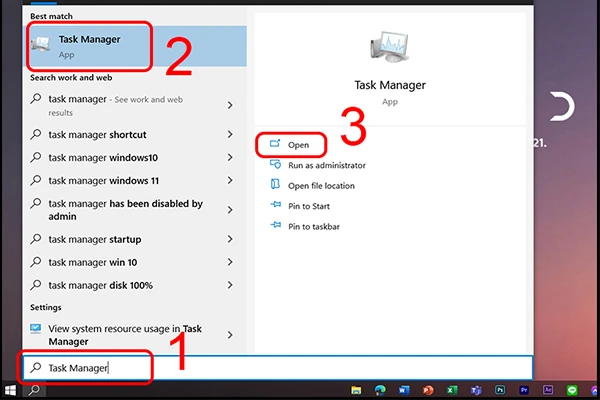Click monitor icon beside 'View system resource usage'
Image resolution: width=600 pixels, height=400 pixels.
36,328
